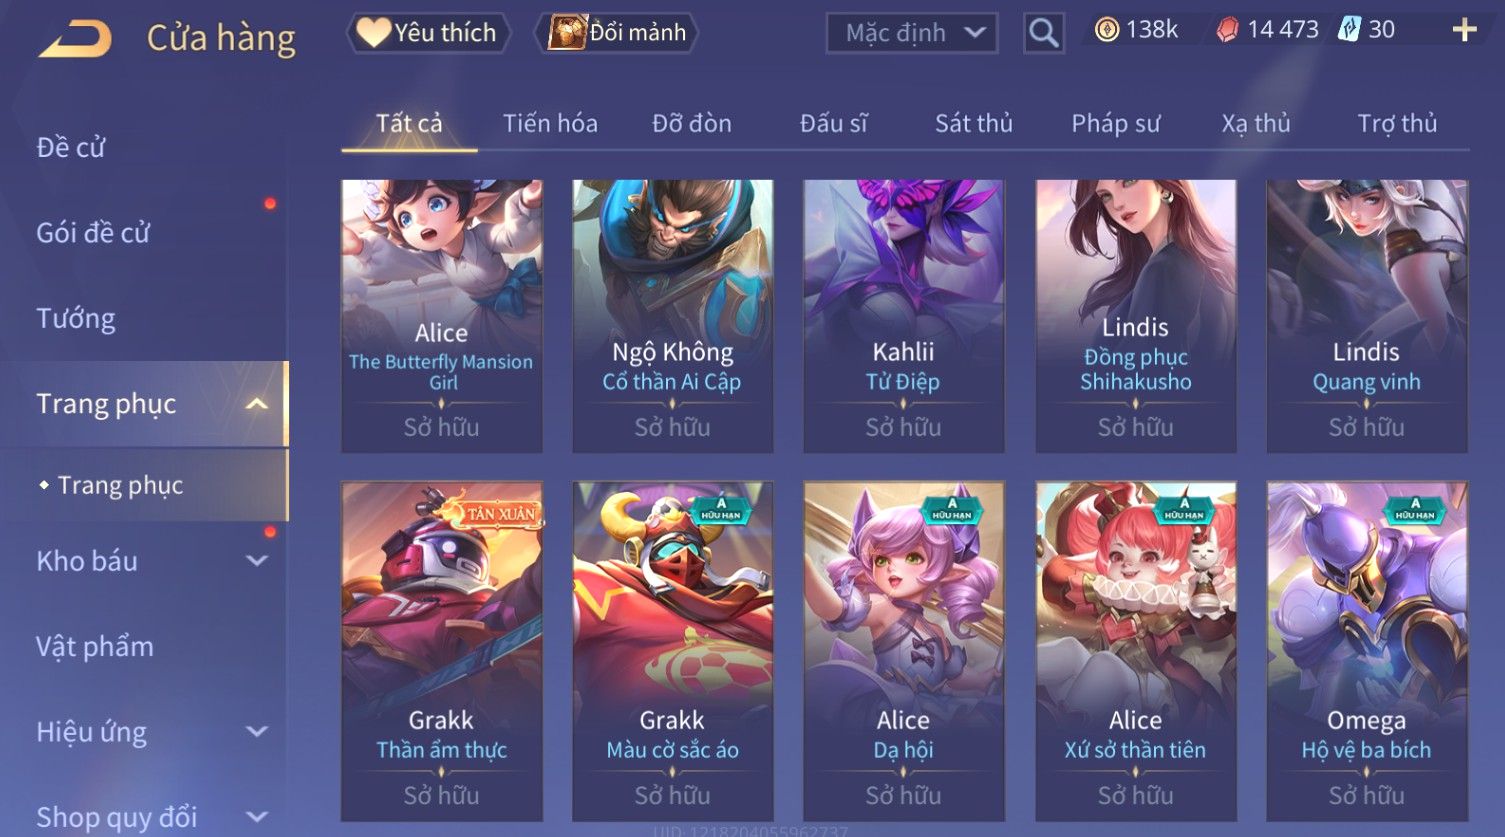Select the Trang phục sub-item
This screenshot has height=837, width=1505.
tap(120, 485)
